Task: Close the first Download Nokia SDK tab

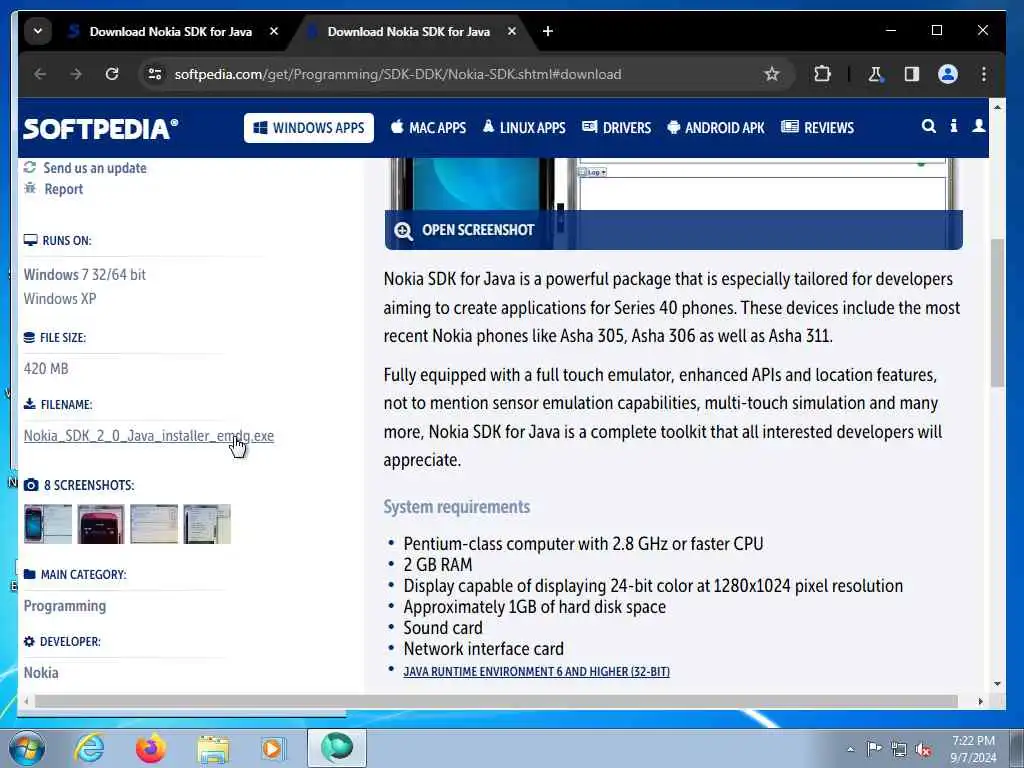Action: [274, 31]
